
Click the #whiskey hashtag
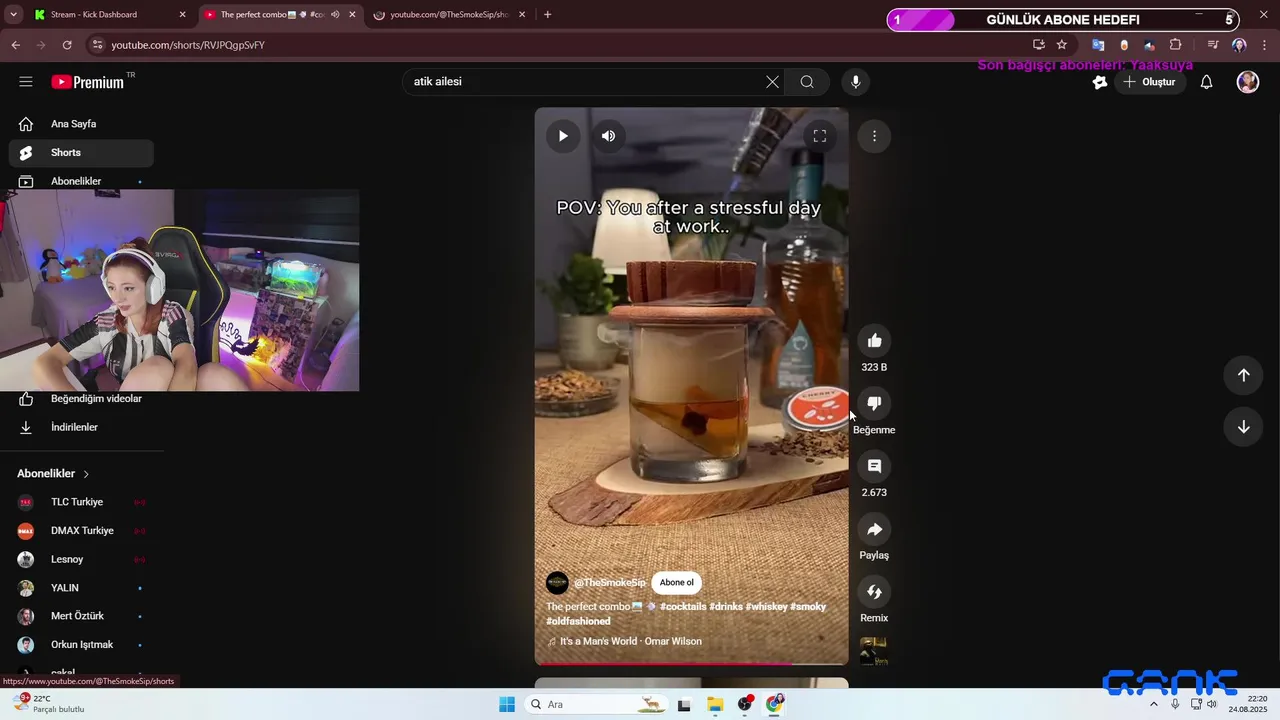[766, 607]
